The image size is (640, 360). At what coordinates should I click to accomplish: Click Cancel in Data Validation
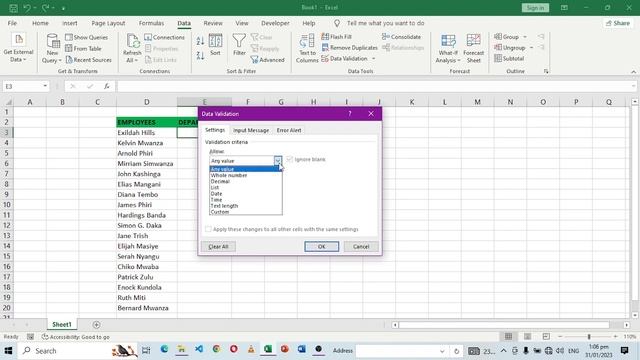361,247
